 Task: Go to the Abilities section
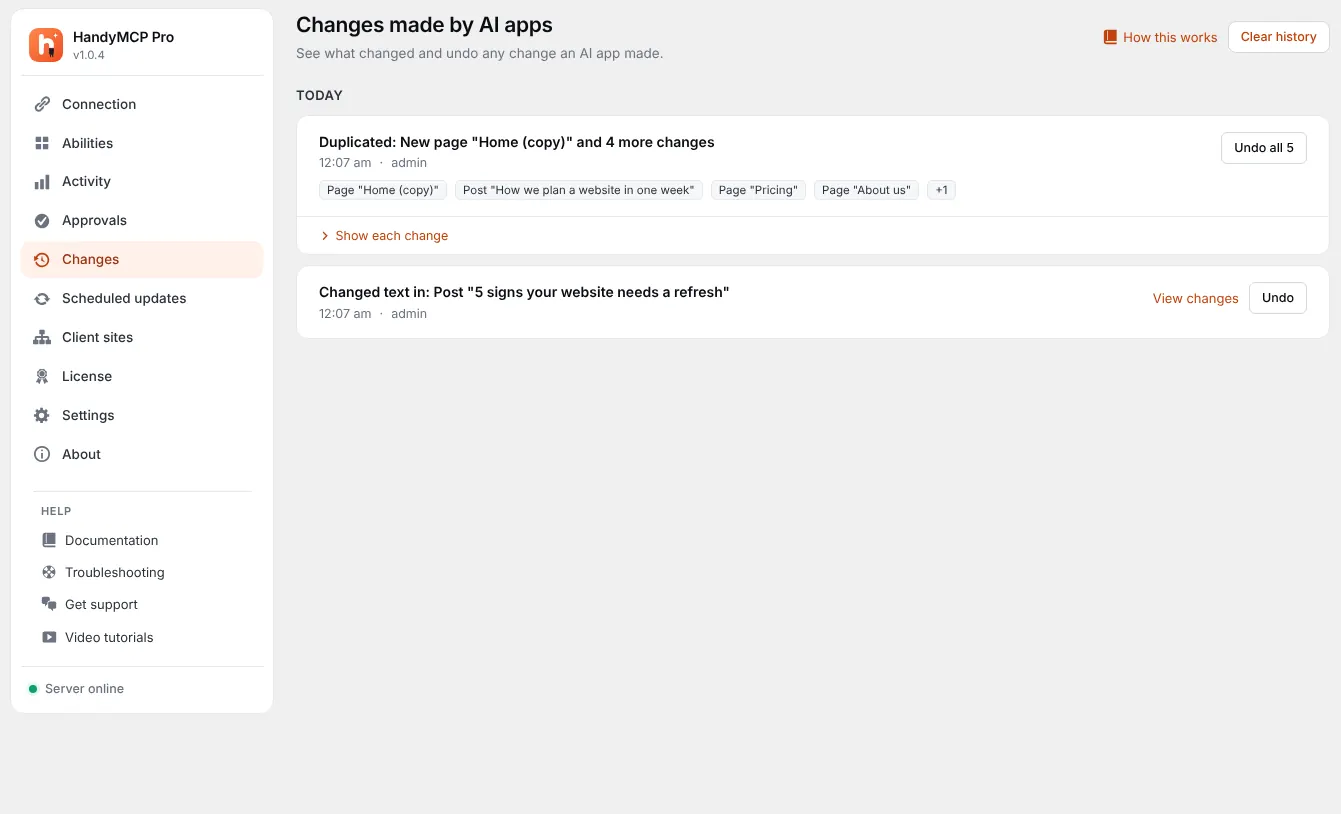[x=142, y=143]
